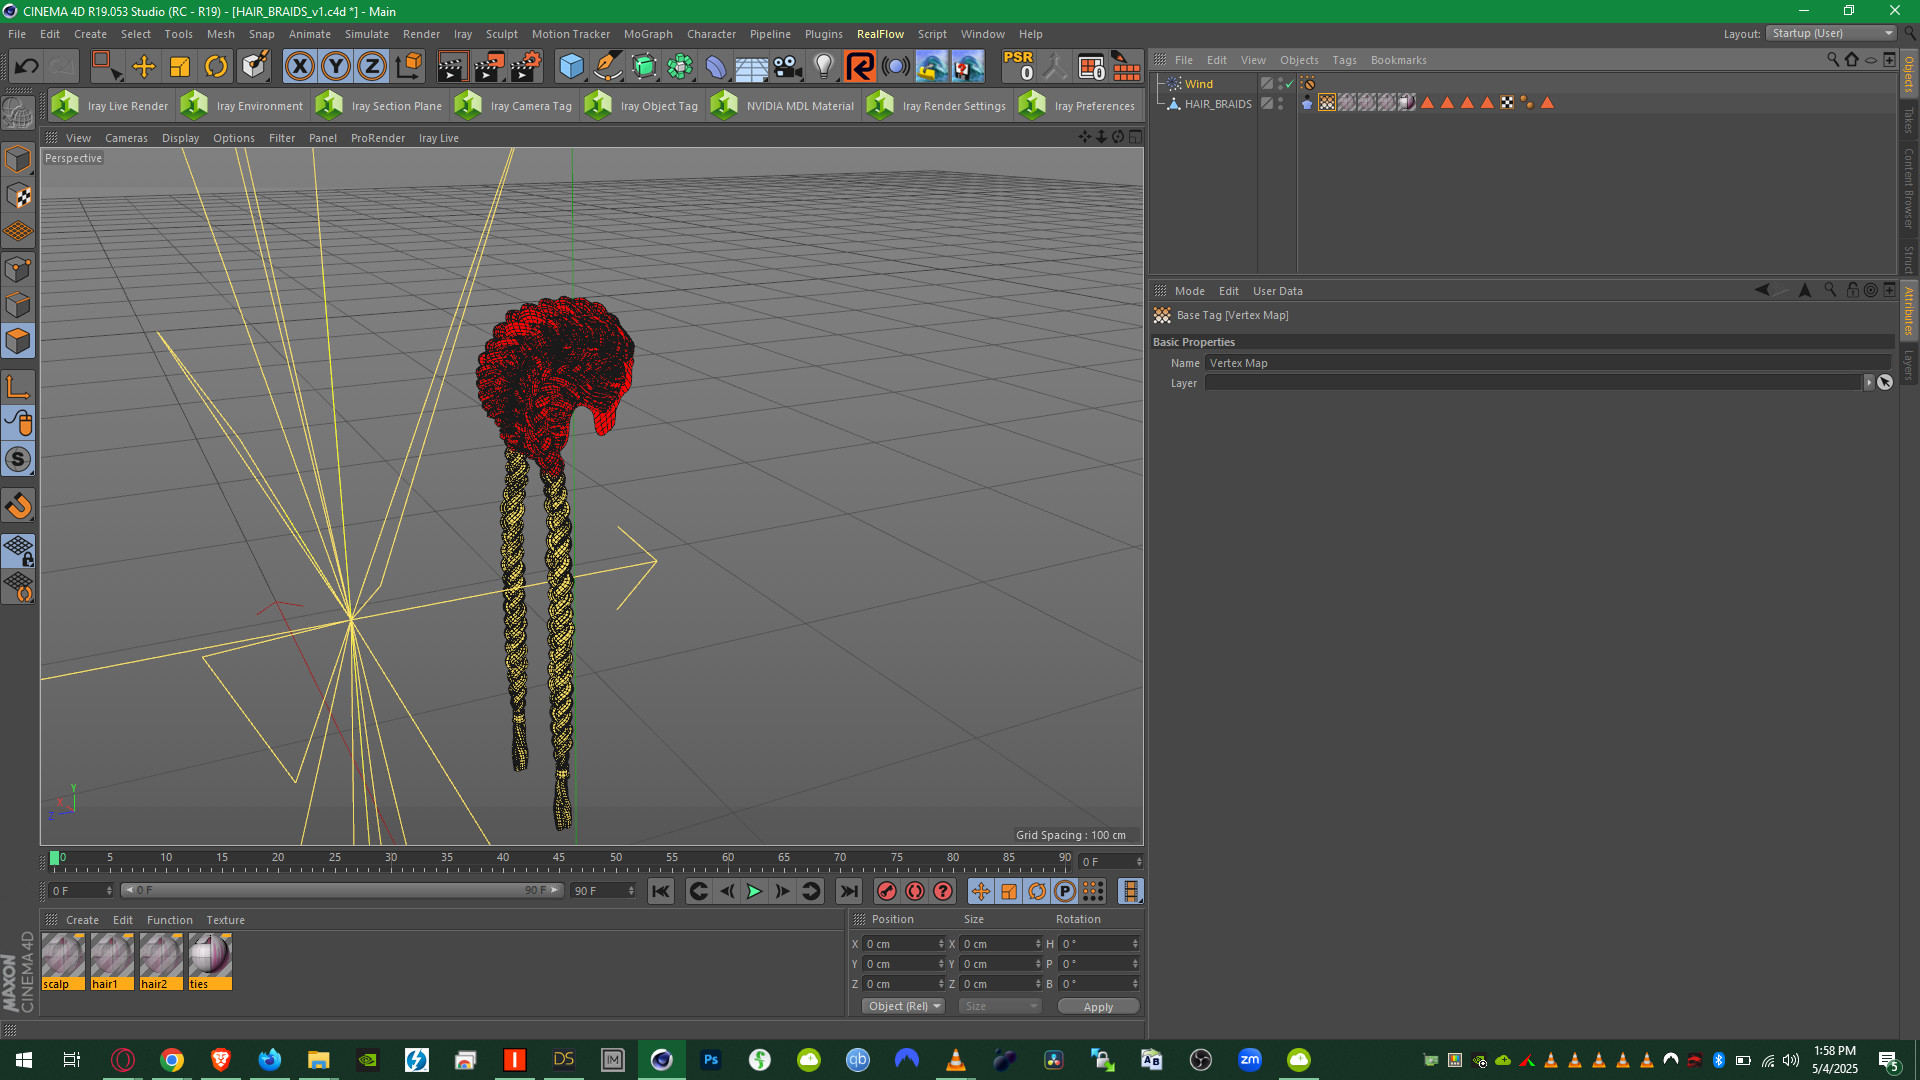1920x1080 pixels.
Task: Open the Selection tool flyout in top toolbar
Action: (x=106, y=67)
